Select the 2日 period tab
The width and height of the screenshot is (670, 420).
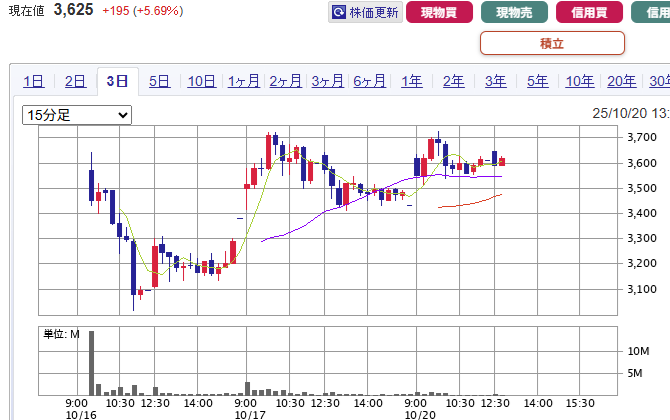click(75, 82)
